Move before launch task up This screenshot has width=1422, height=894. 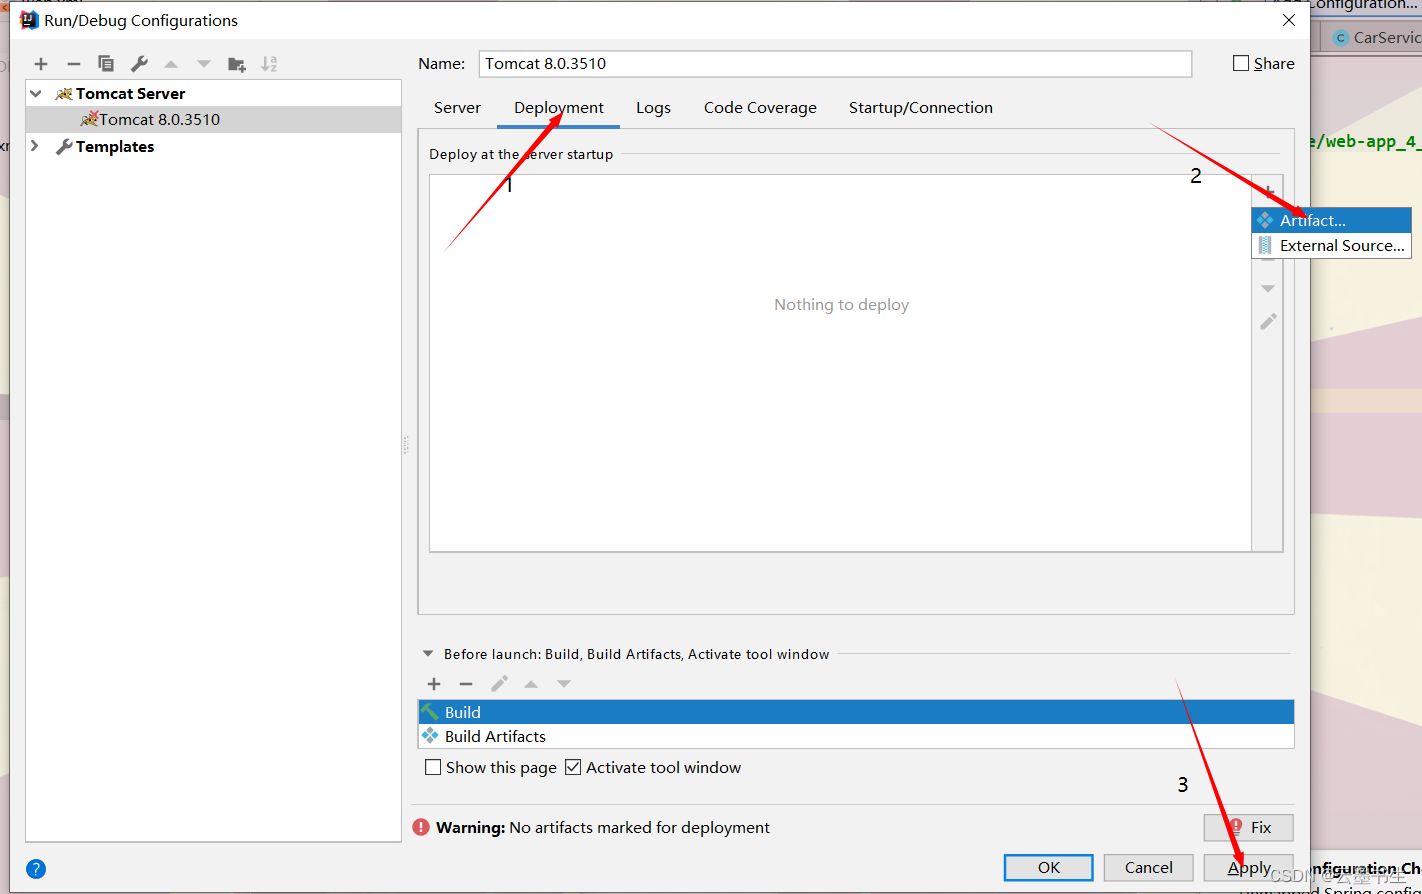pyautogui.click(x=531, y=684)
